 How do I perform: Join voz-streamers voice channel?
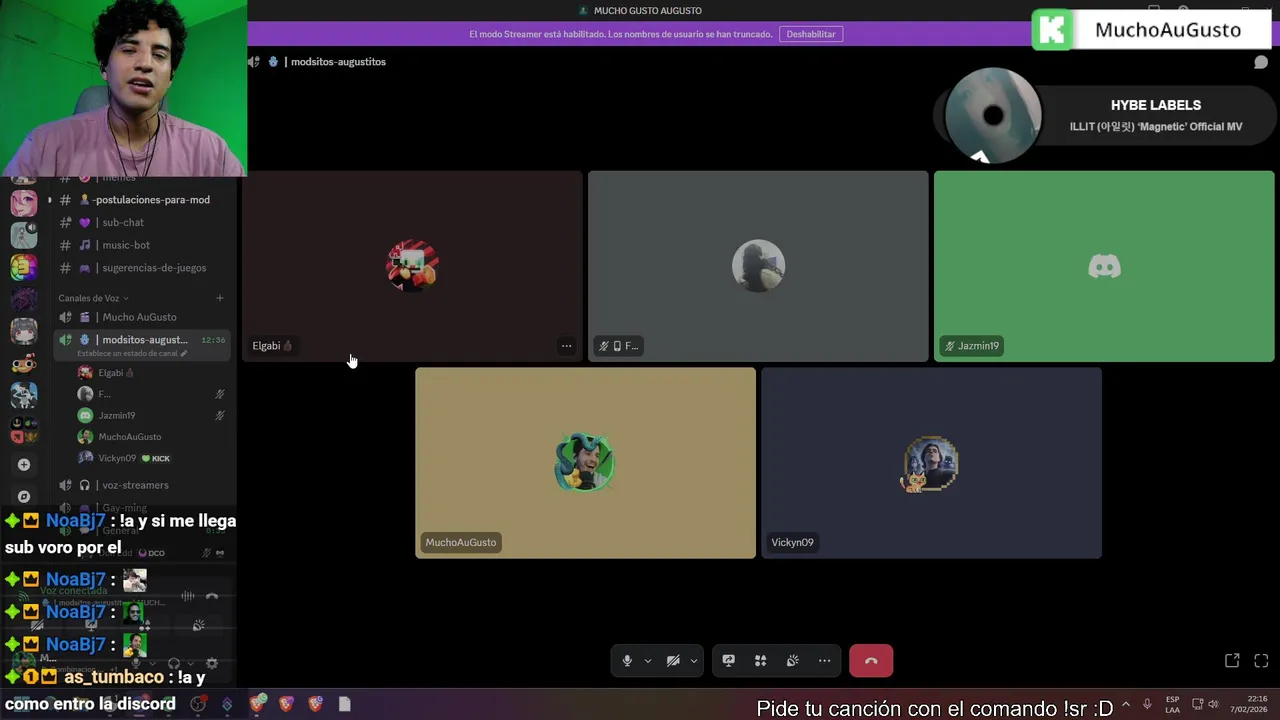(143, 485)
